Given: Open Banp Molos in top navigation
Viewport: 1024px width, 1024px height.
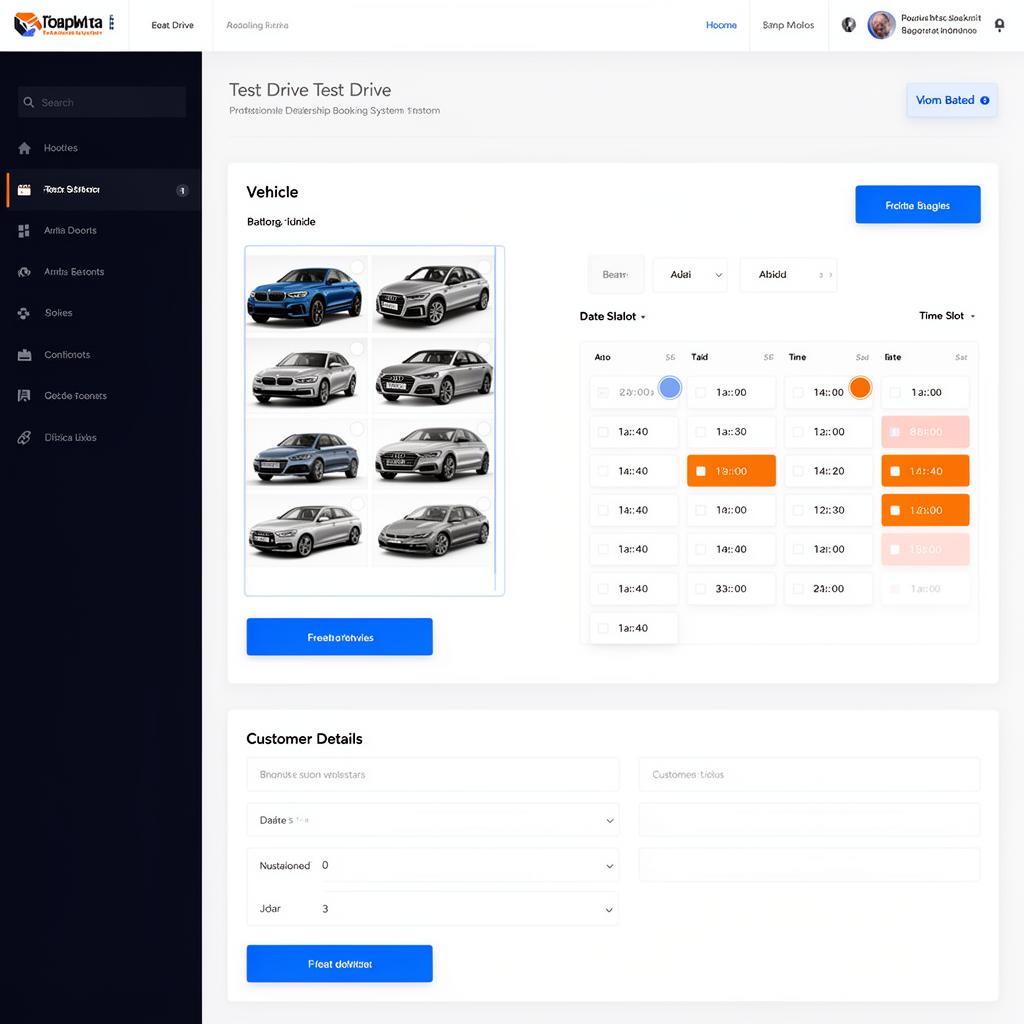Looking at the screenshot, I should pyautogui.click(x=788, y=25).
